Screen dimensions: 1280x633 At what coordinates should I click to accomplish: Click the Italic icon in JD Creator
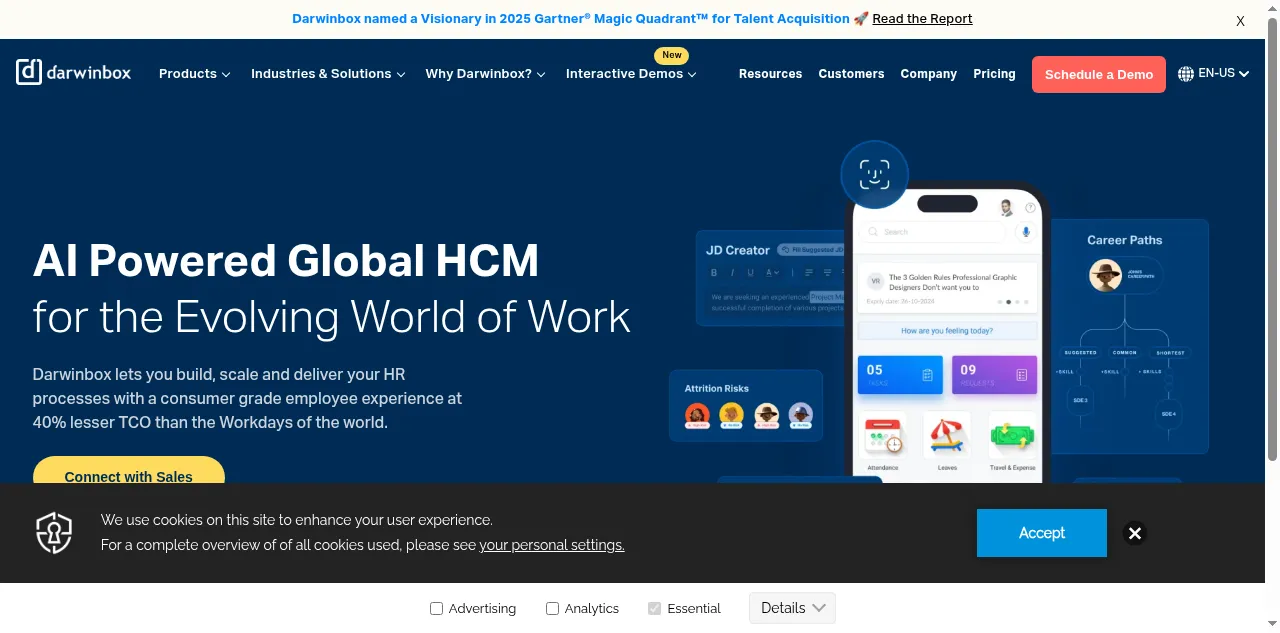point(733,272)
